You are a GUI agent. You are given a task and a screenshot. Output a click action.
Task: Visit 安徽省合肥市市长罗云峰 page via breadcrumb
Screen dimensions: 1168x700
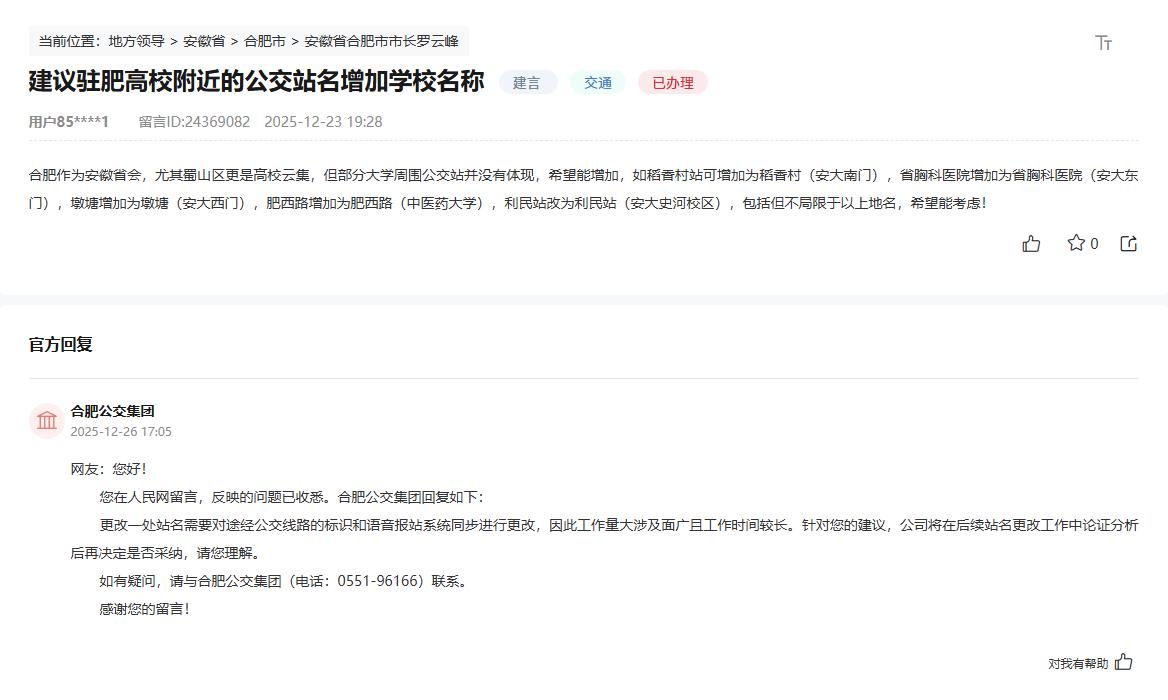379,41
